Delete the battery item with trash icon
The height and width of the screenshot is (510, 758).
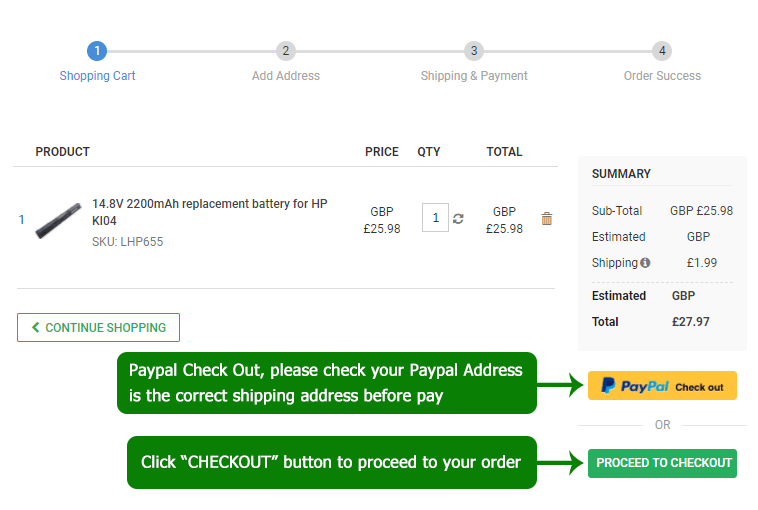[546, 218]
